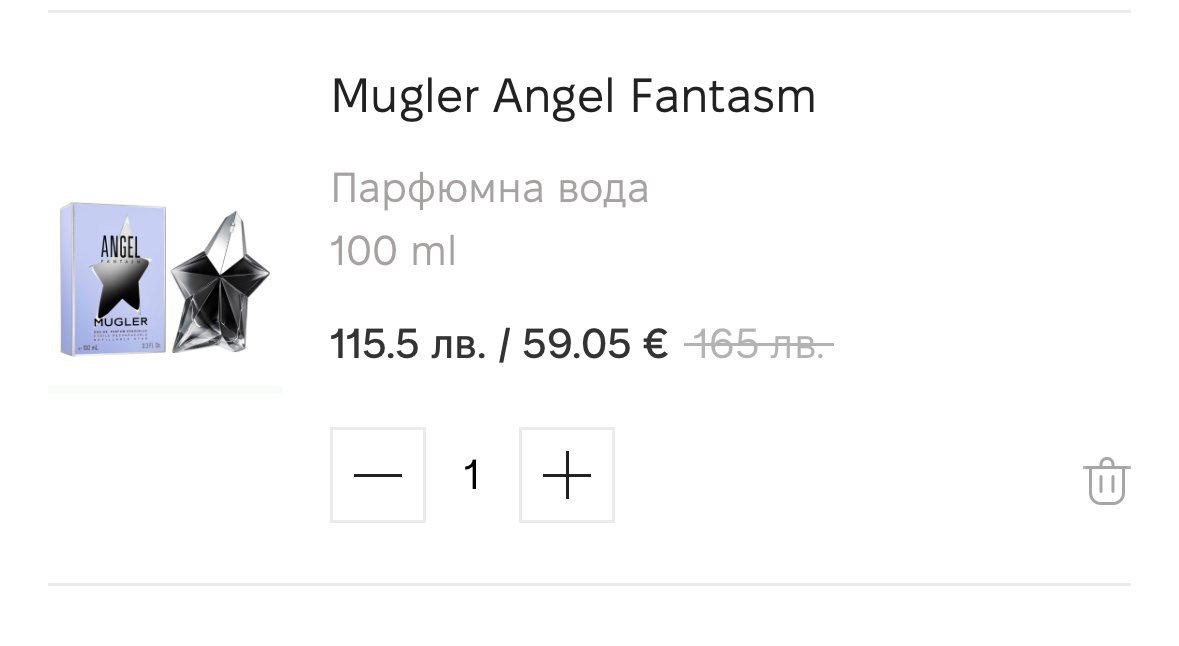1179x646 pixels.
Task: Click the euro price 59.05 €
Action: pyautogui.click(x=596, y=344)
